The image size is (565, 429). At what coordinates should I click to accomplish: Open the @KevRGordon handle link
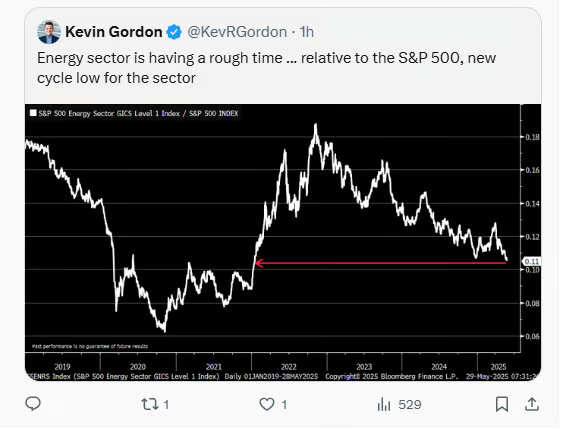pyautogui.click(x=237, y=32)
